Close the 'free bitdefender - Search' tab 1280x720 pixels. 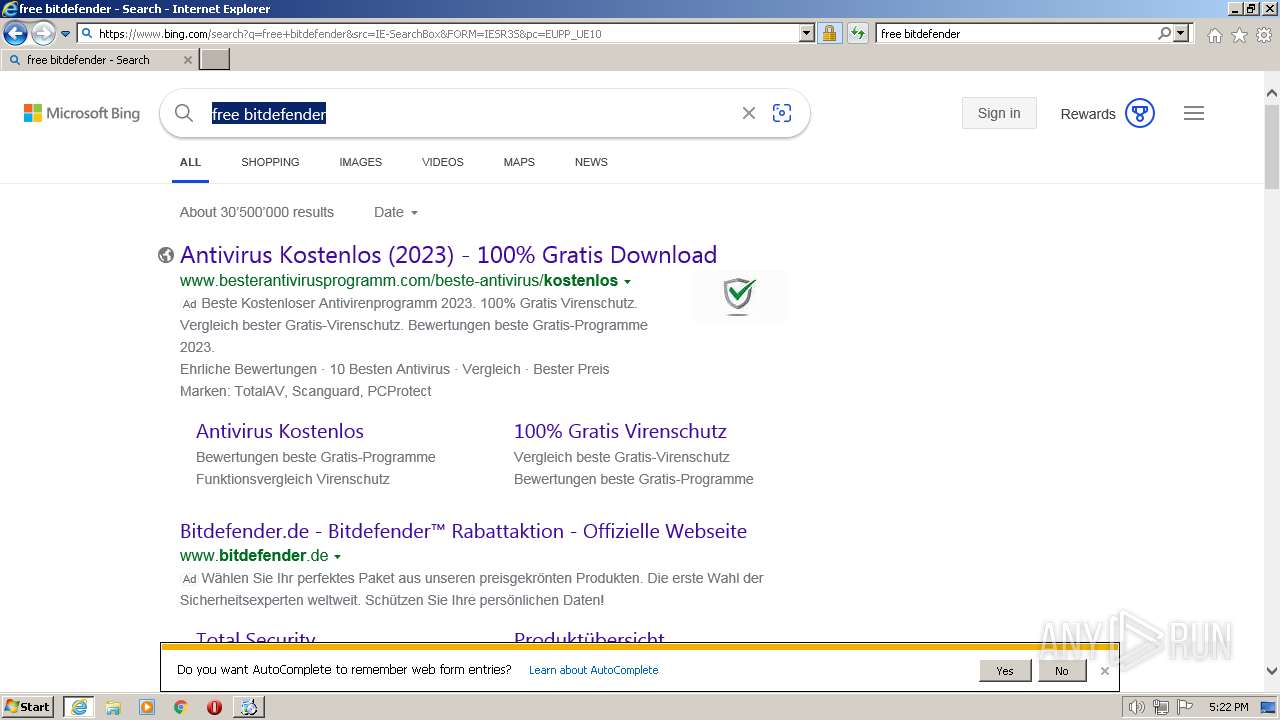pos(187,60)
